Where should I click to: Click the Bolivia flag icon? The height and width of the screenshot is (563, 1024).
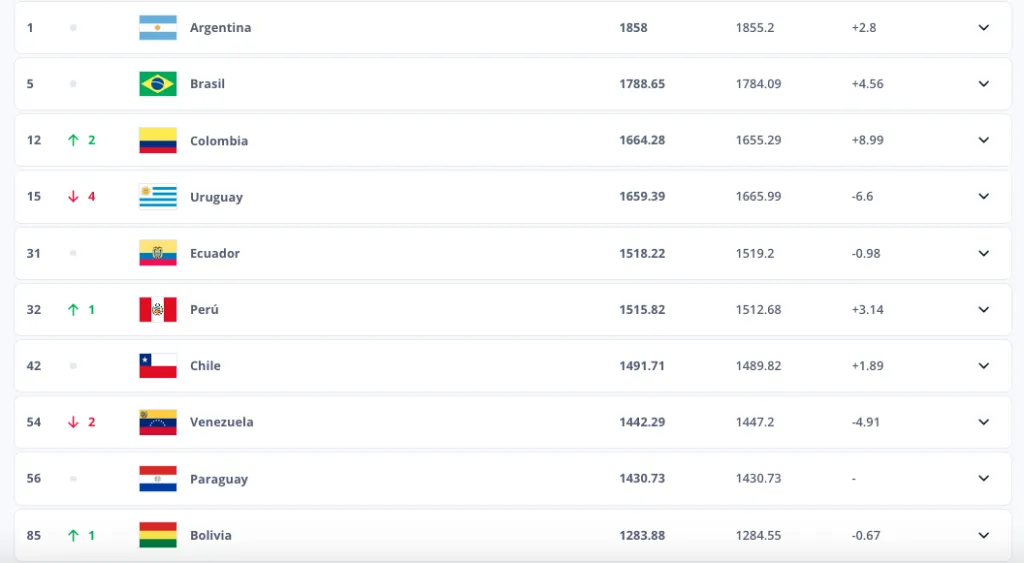[x=158, y=535]
